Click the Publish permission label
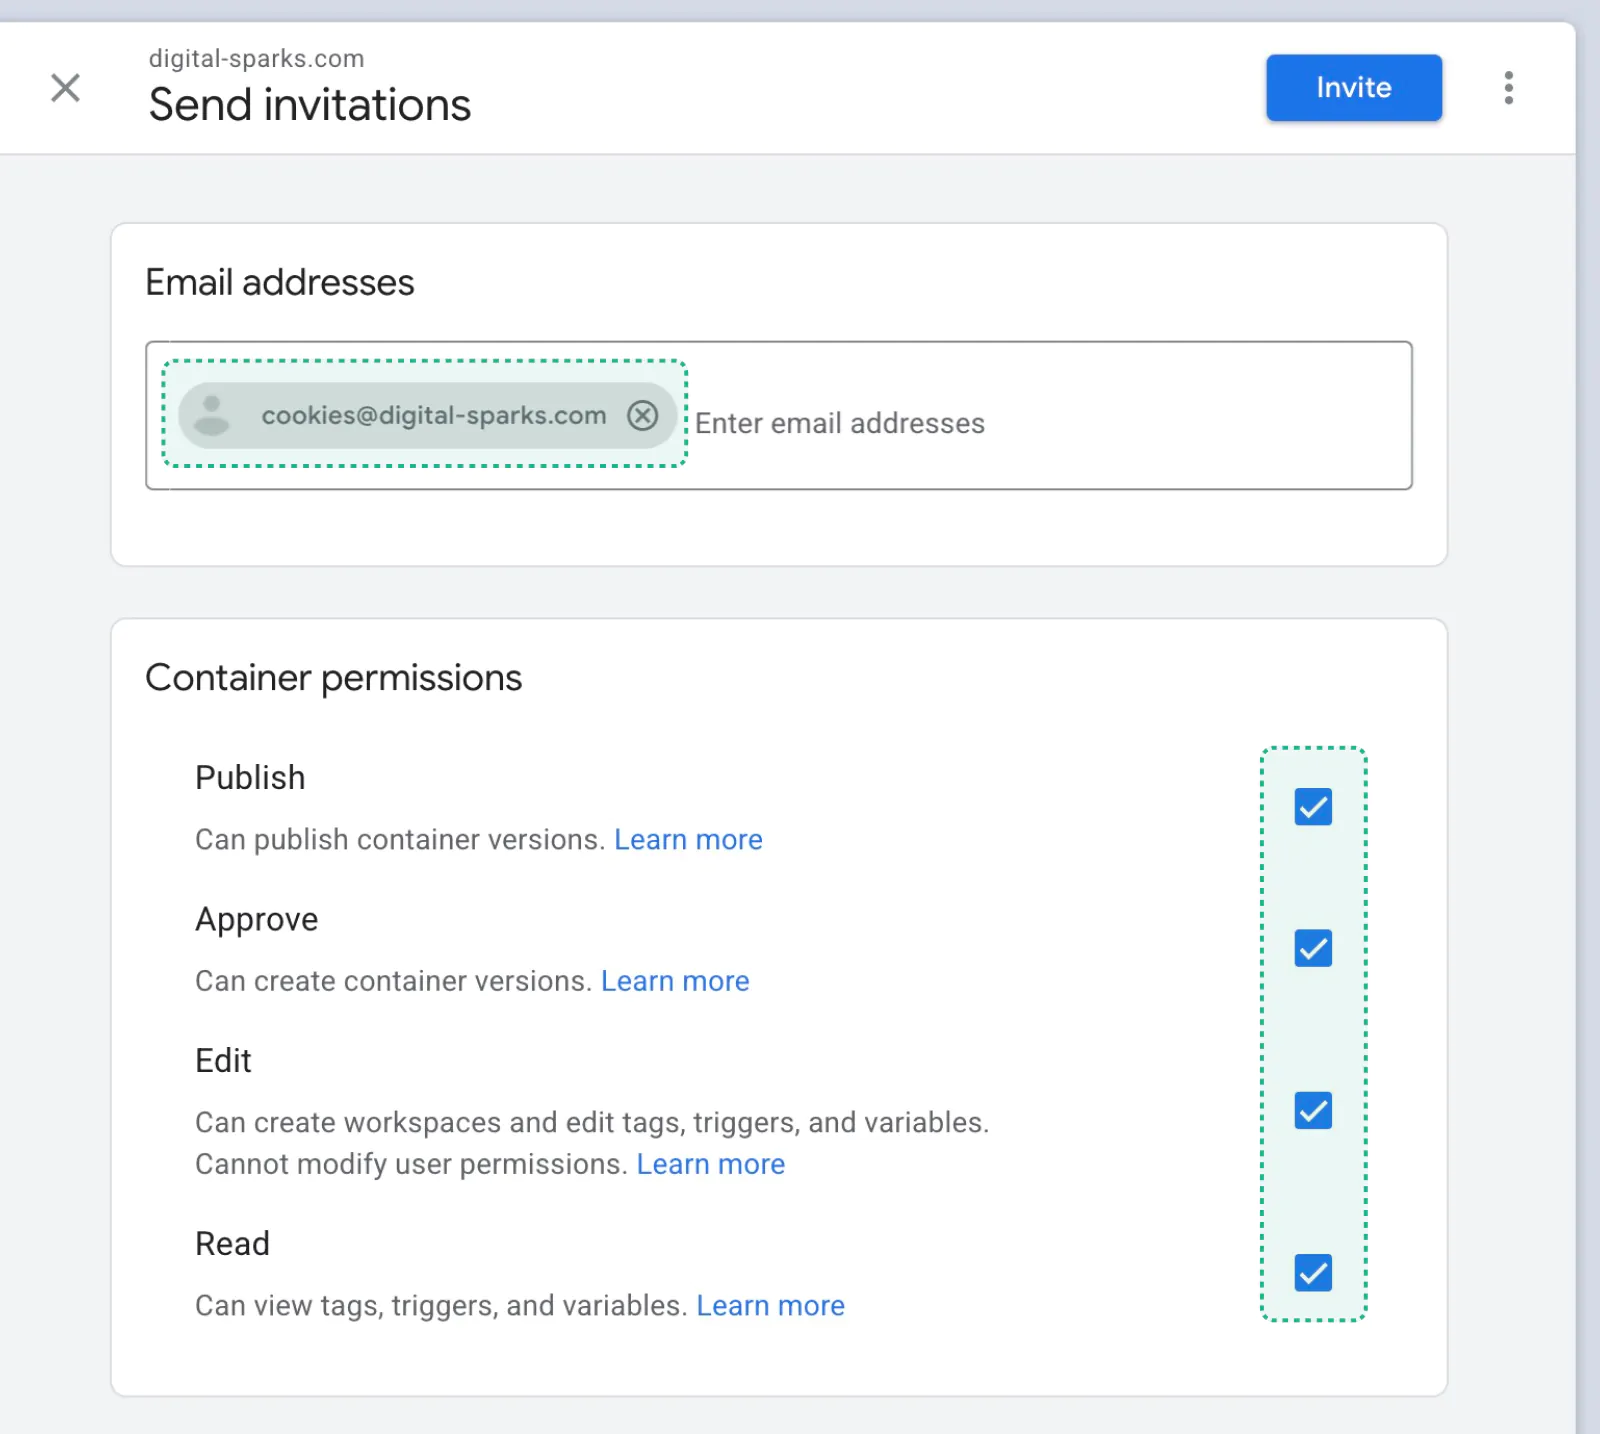 250,778
